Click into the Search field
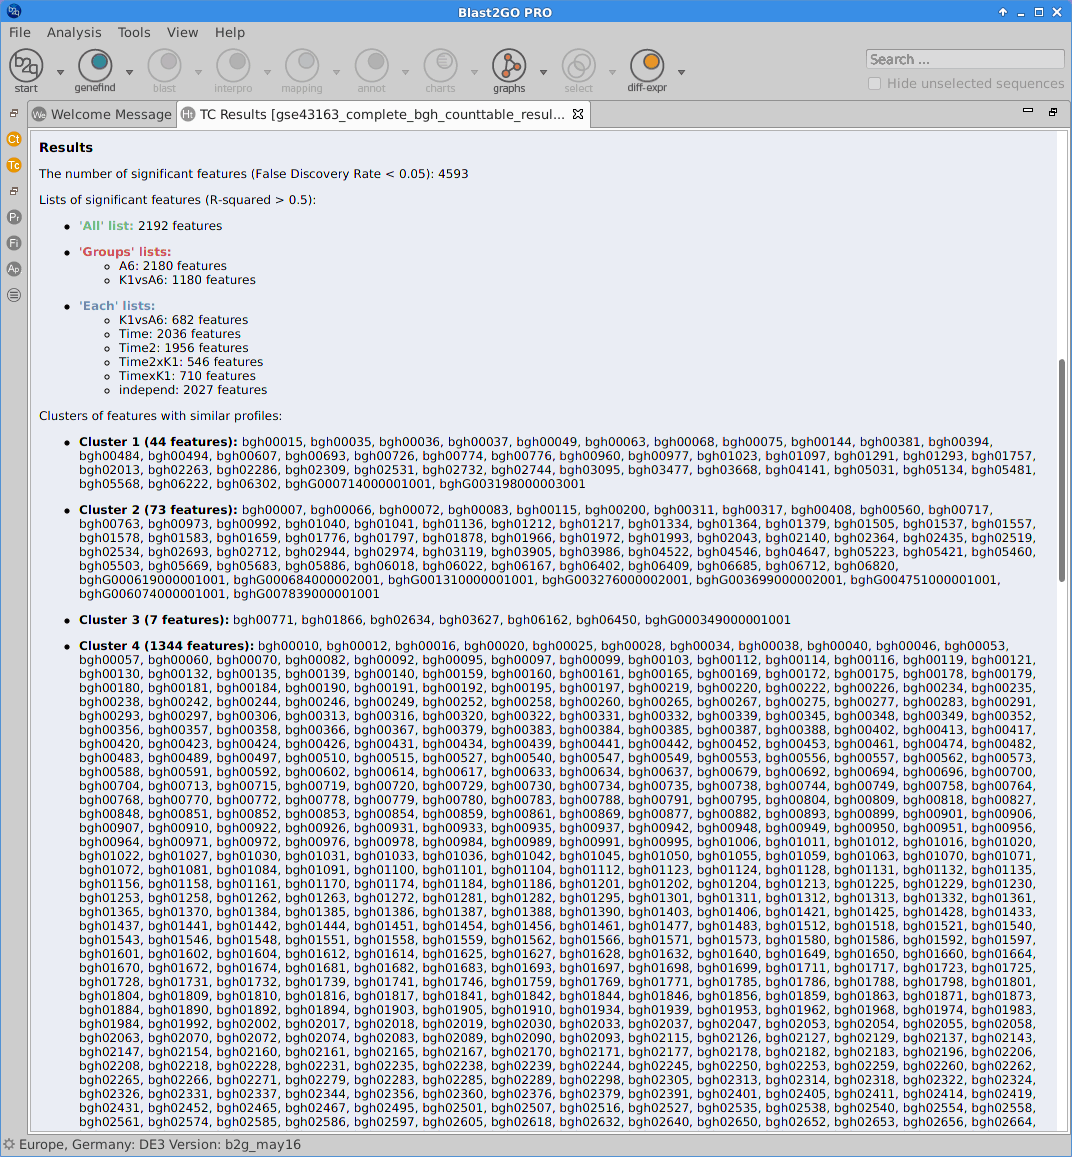This screenshot has height=1157, width=1072. pyautogui.click(x=965, y=59)
